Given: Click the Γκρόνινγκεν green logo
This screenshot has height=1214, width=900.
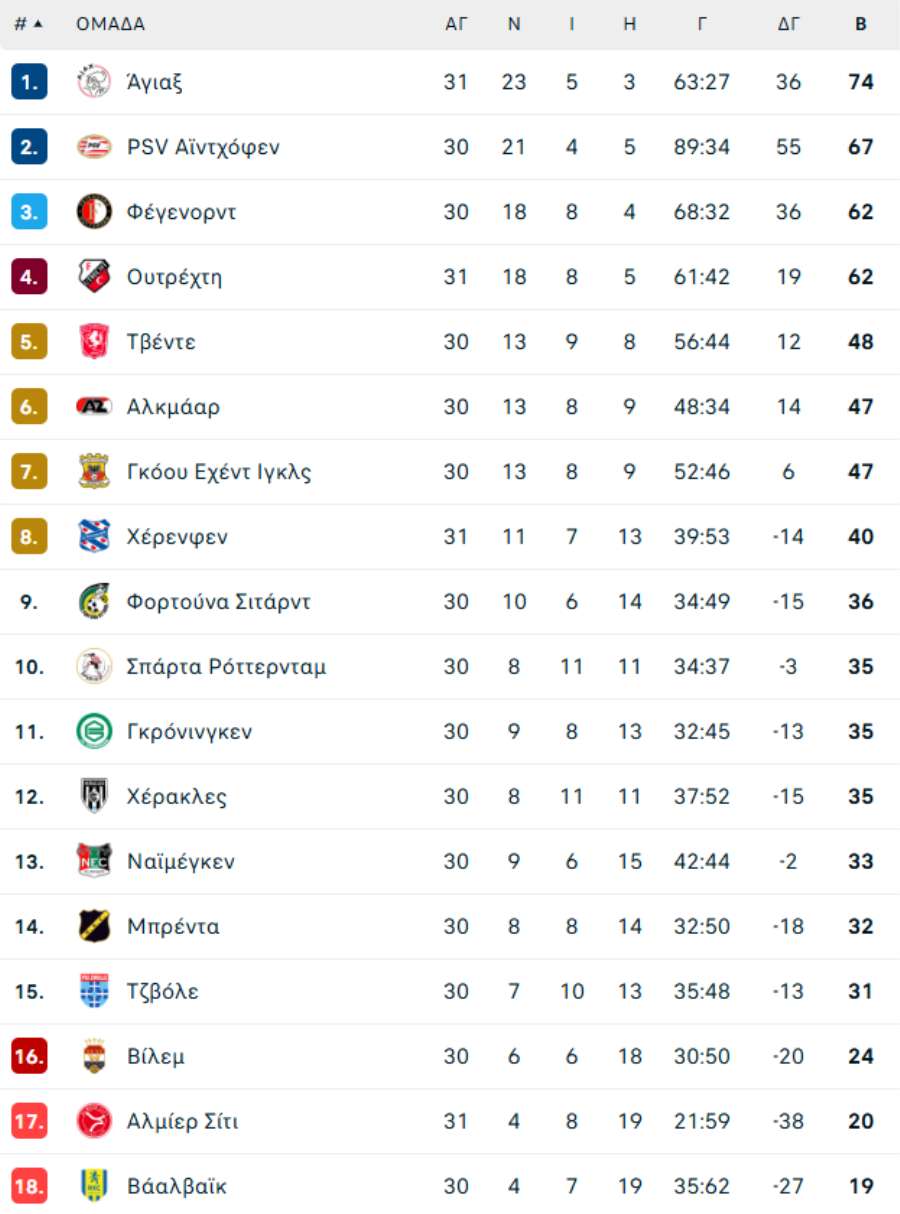Looking at the screenshot, I should tap(94, 732).
